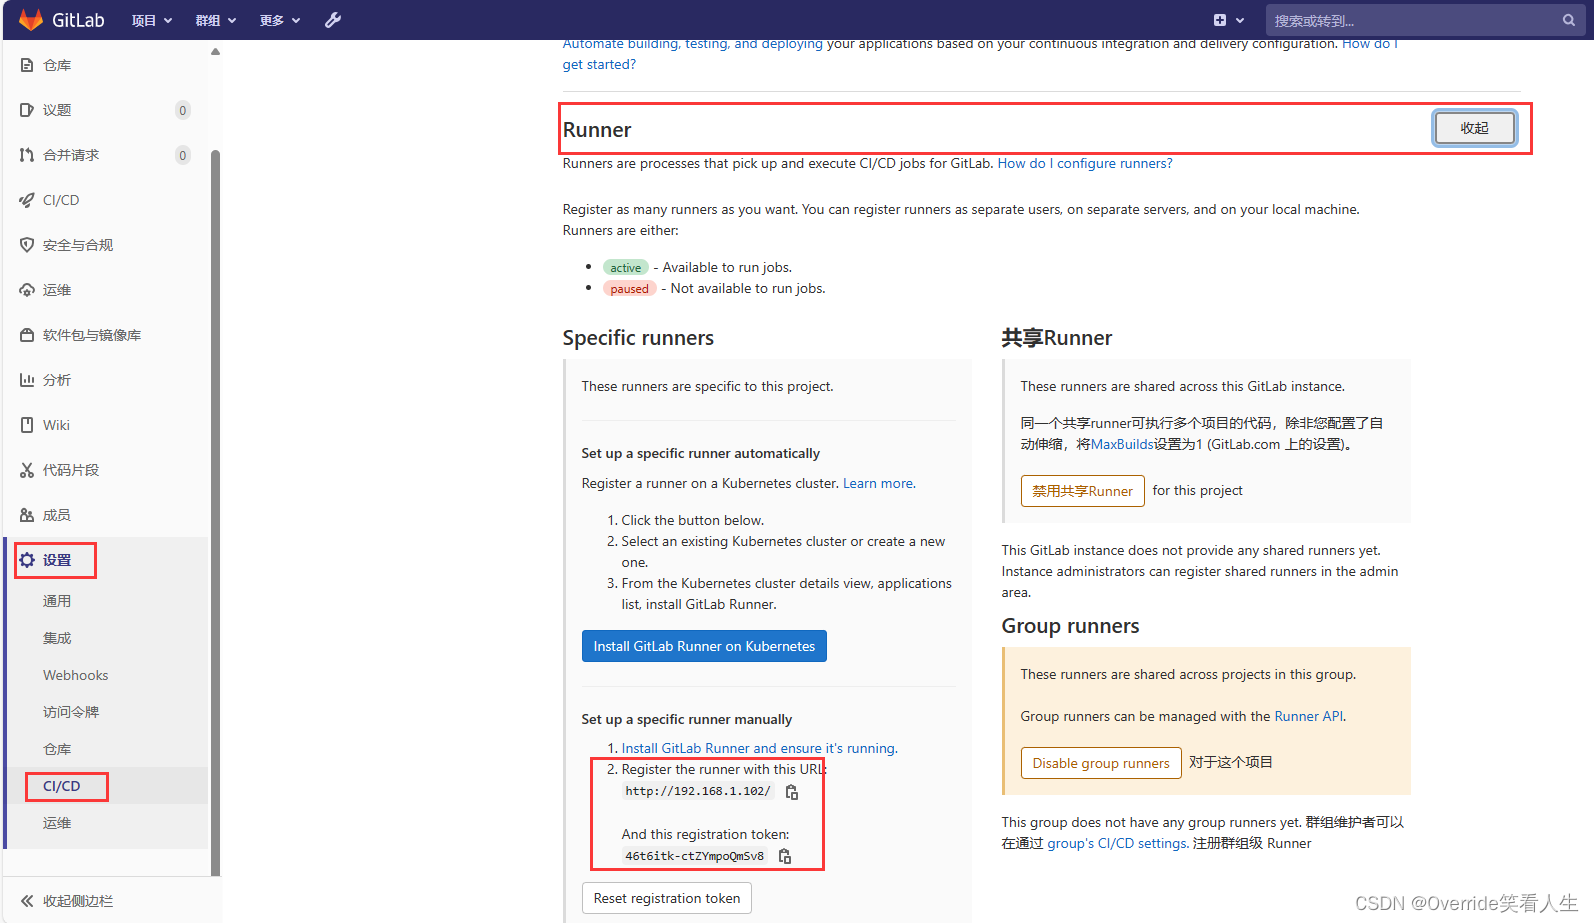Select Webhooks under settings
1594x923 pixels.
75,675
